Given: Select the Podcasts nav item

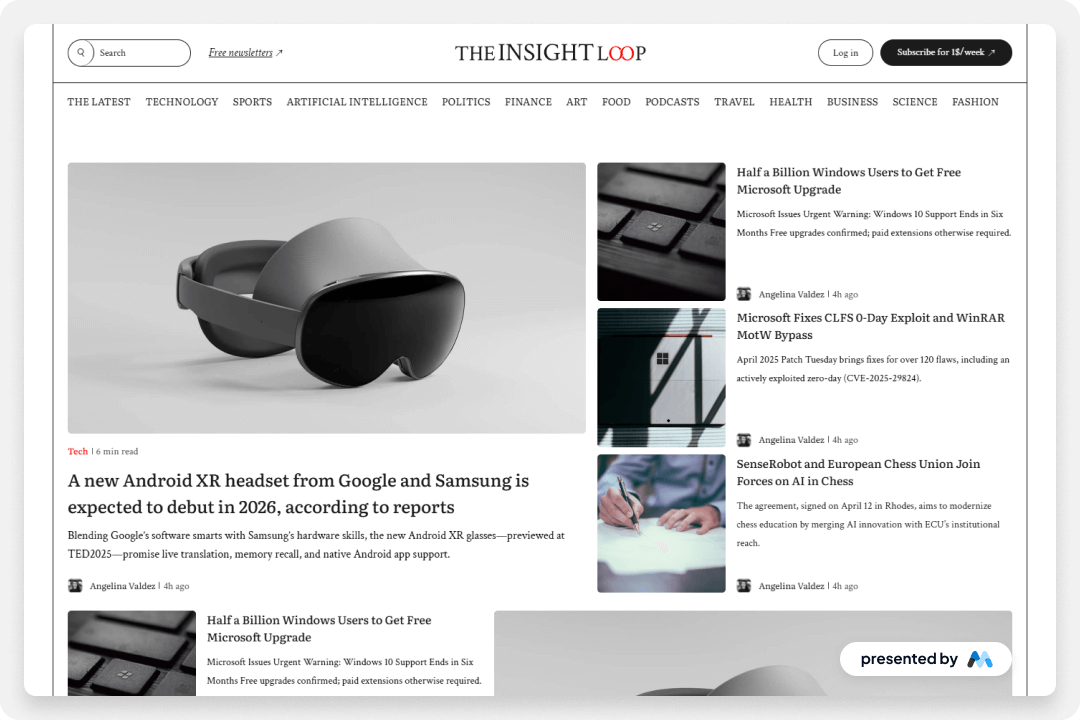Looking at the screenshot, I should [x=672, y=102].
